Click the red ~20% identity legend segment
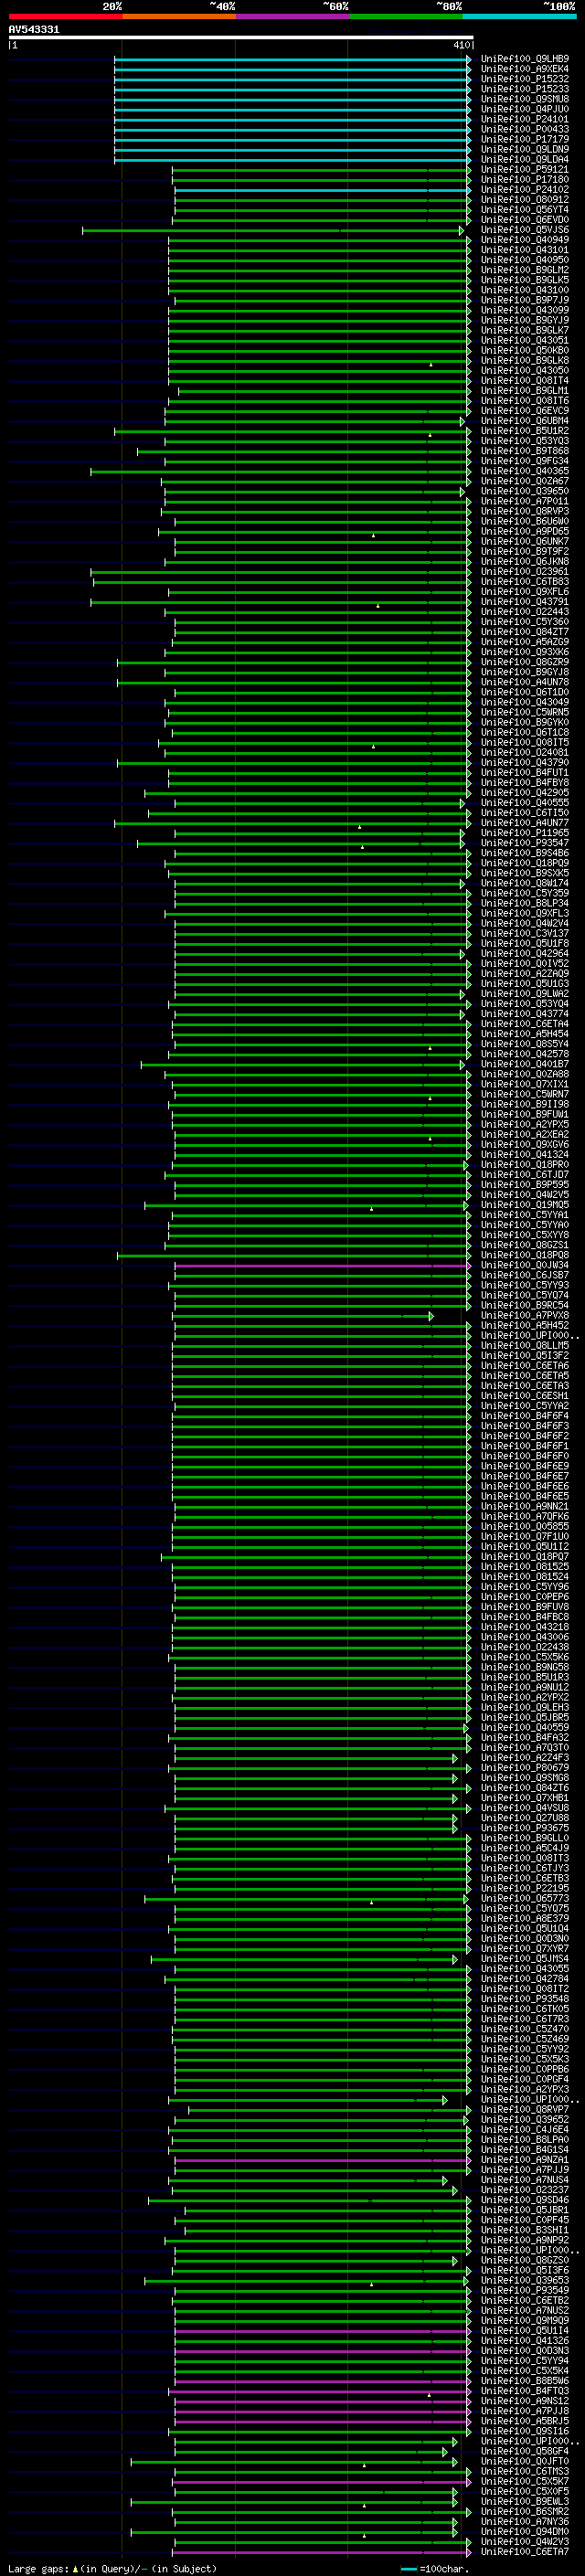Image resolution: width=585 pixels, height=2576 pixels. (x=65, y=16)
